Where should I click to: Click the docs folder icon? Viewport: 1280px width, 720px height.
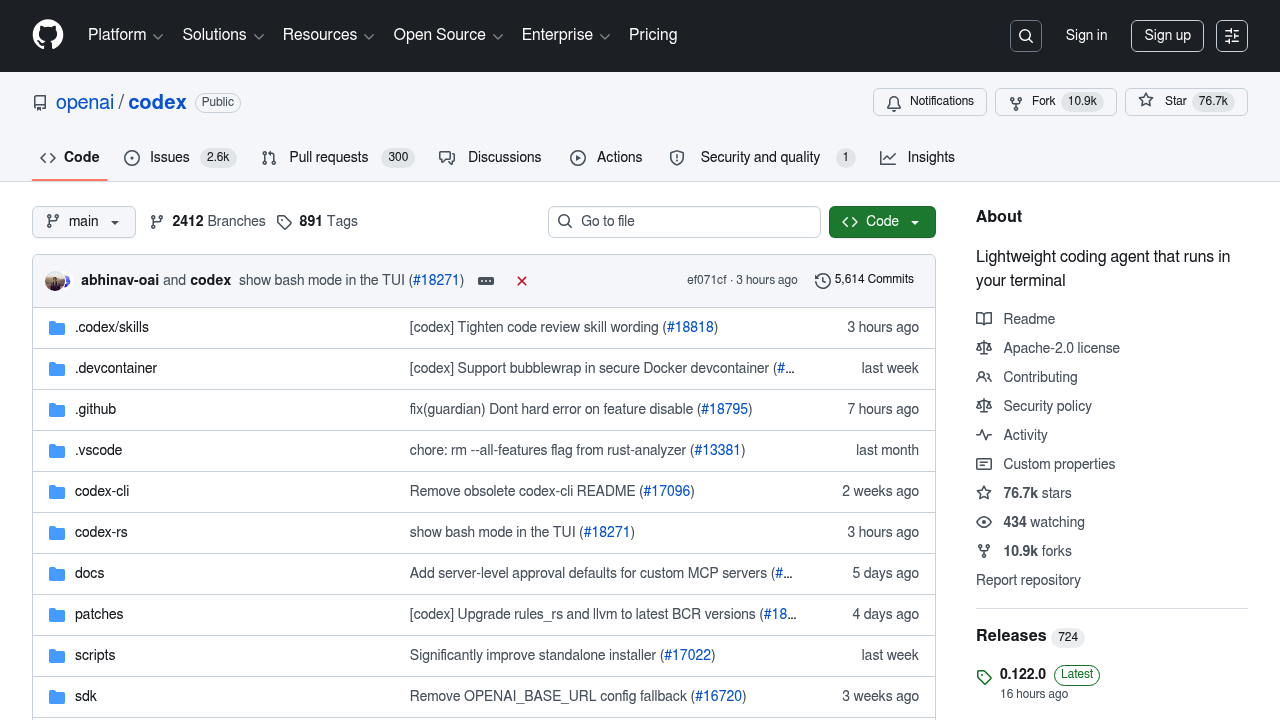[57, 573]
